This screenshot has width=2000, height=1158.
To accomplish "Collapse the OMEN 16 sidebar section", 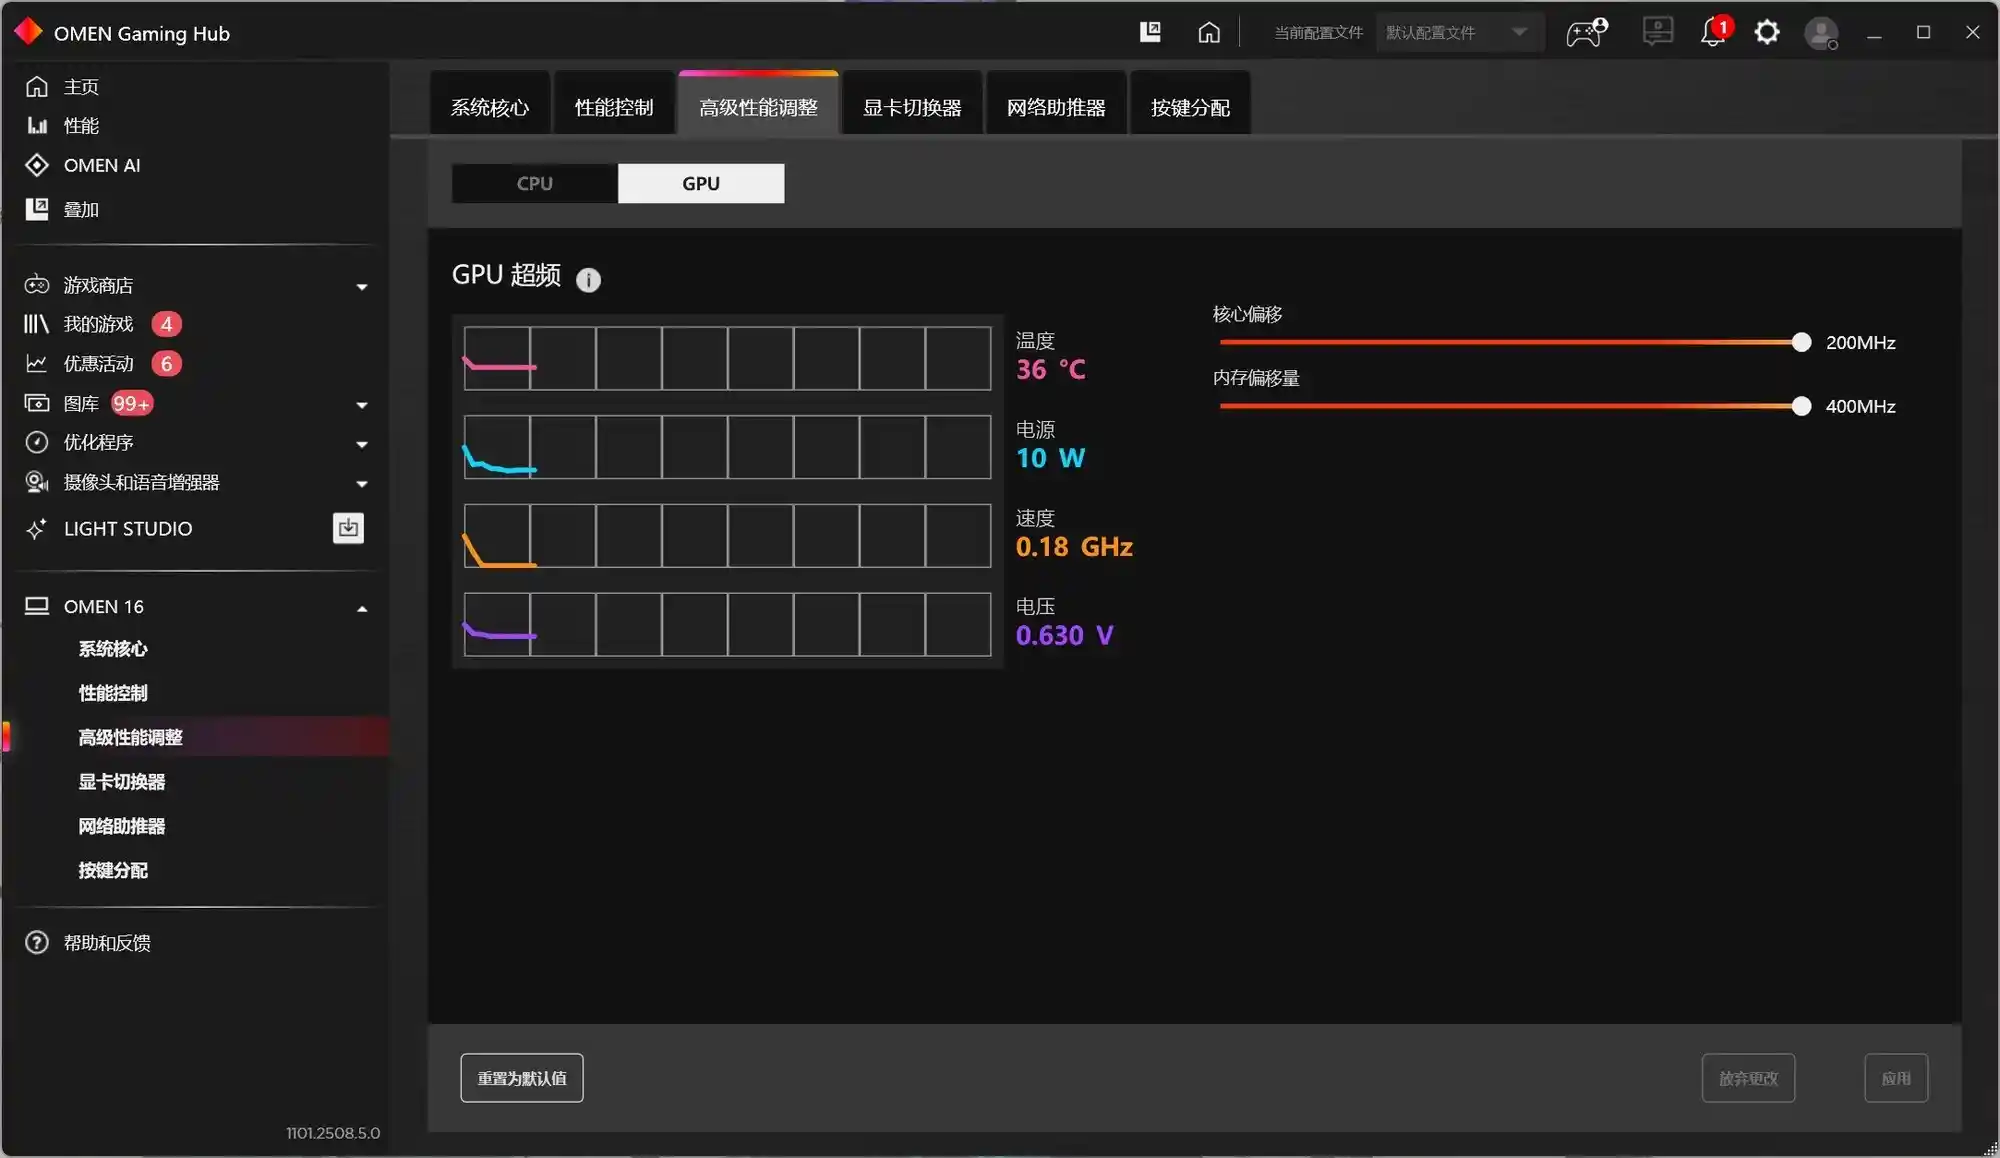I will (x=362, y=608).
